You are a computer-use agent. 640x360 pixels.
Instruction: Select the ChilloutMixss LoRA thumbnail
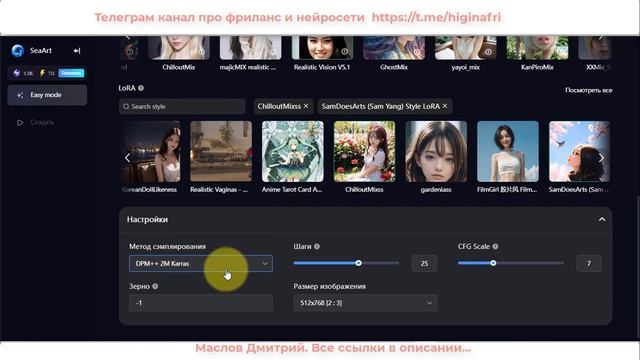click(364, 151)
